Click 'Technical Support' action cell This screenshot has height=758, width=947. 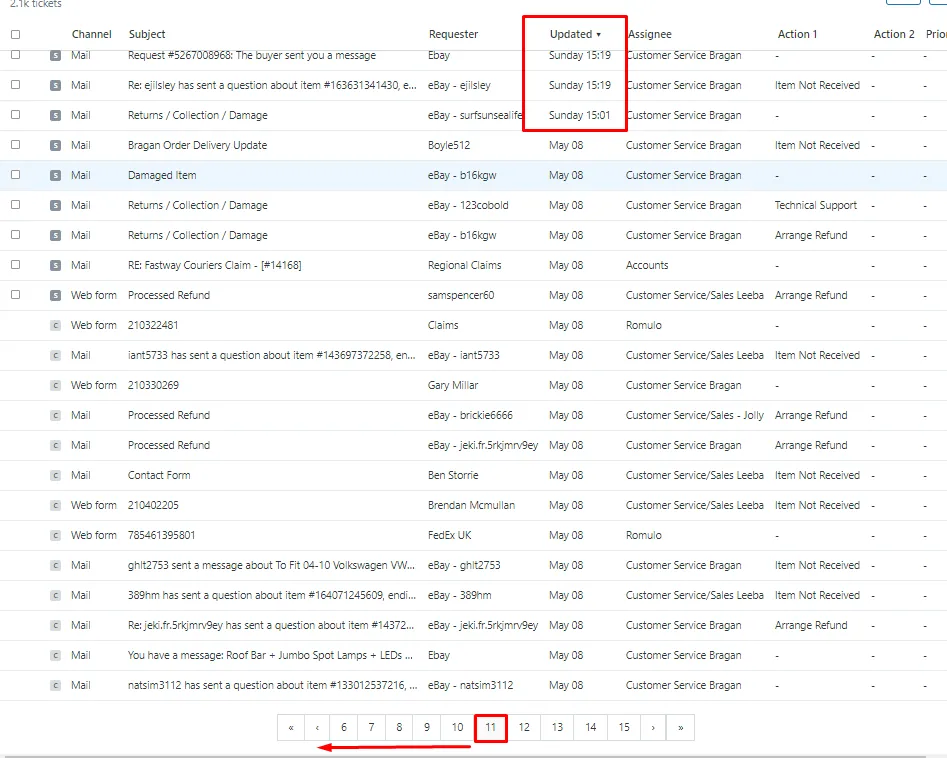(816, 205)
